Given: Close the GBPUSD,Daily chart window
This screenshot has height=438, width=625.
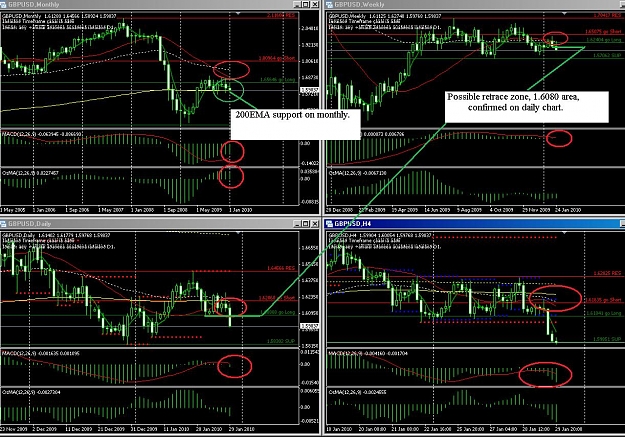Looking at the screenshot, I should pyautogui.click(x=314, y=224).
